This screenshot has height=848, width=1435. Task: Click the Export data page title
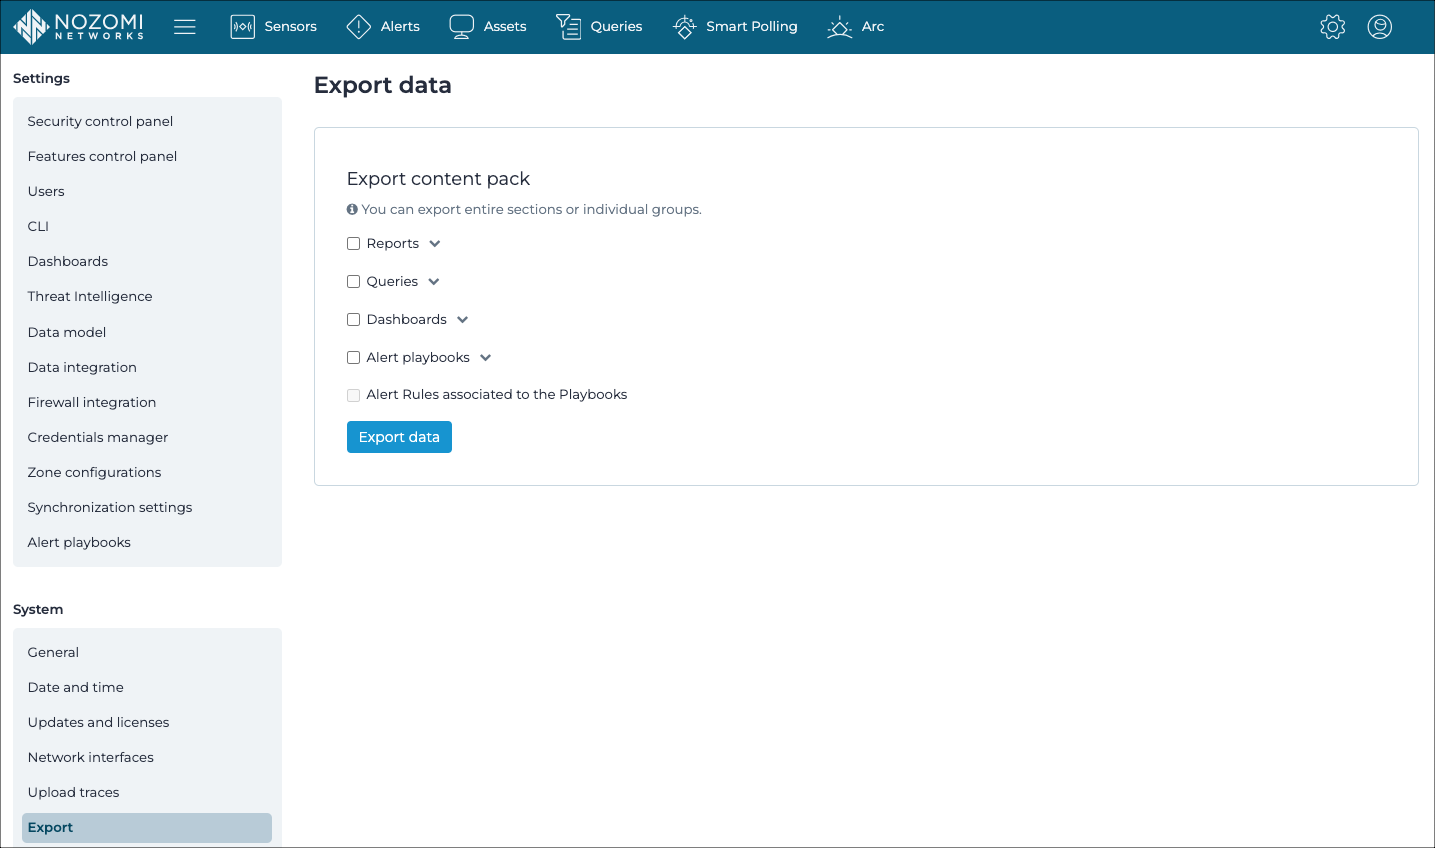pyautogui.click(x=383, y=85)
